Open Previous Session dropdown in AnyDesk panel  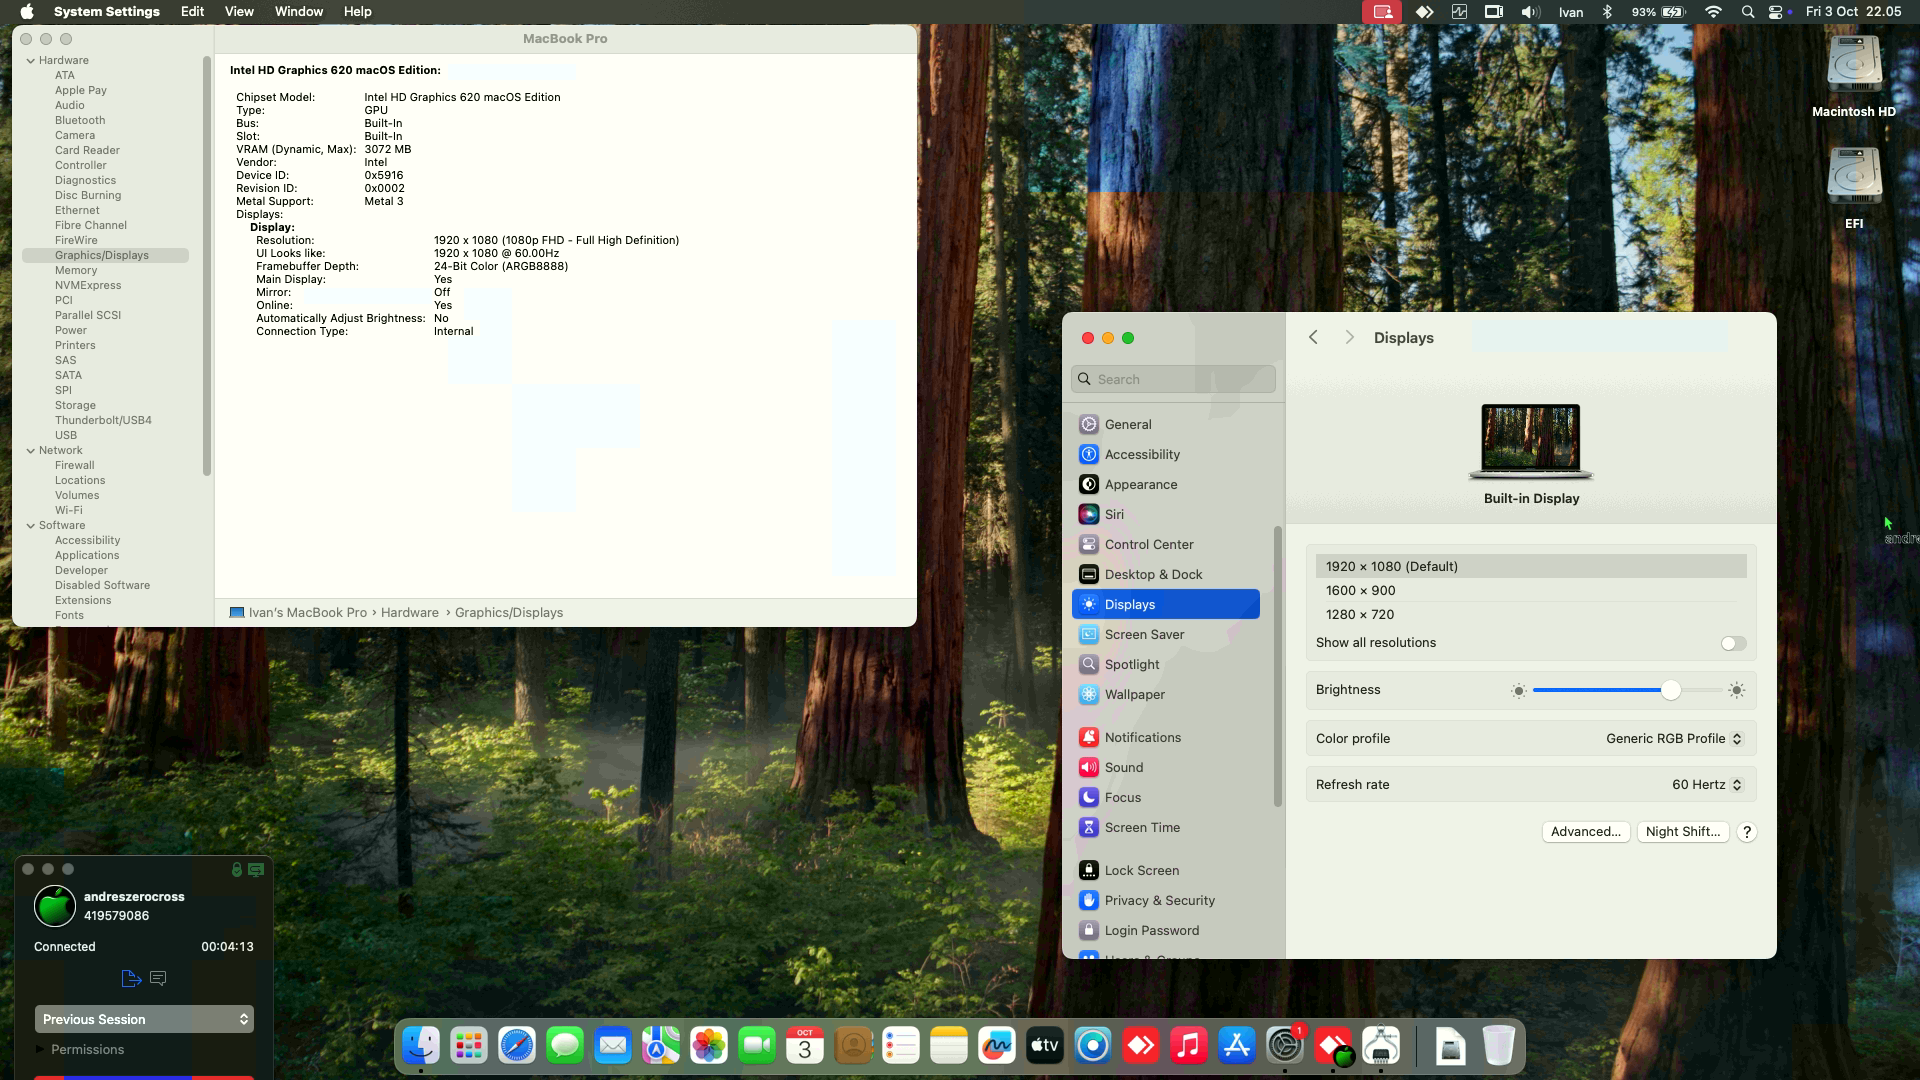144,1019
